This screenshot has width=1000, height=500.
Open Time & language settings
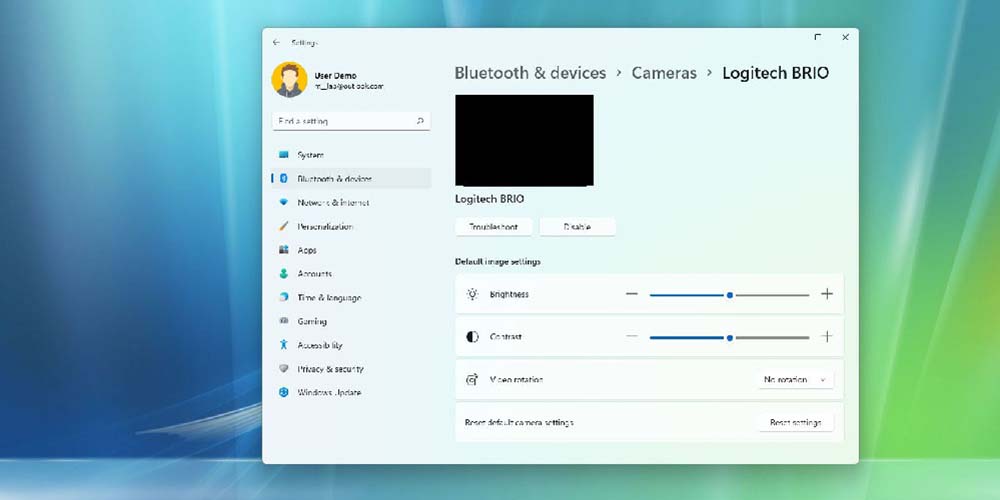click(x=329, y=298)
